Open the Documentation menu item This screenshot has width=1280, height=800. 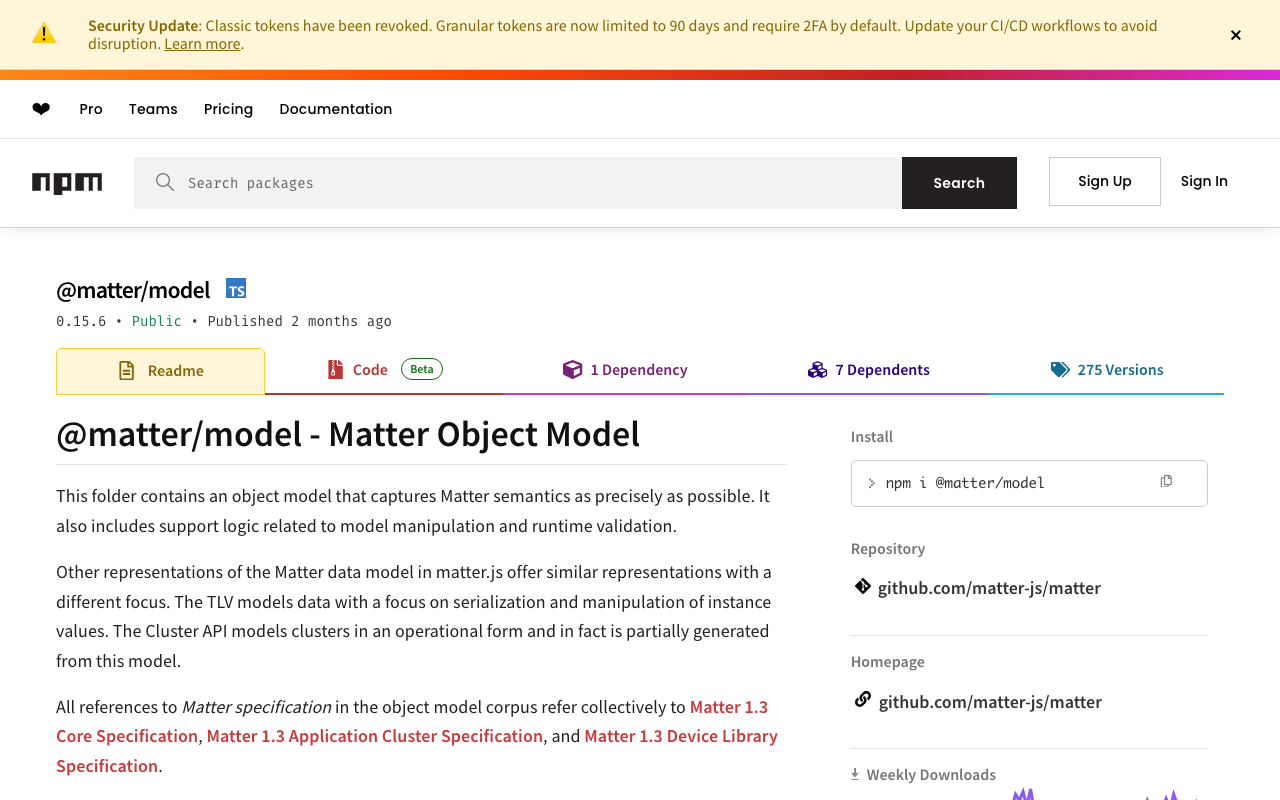click(x=335, y=109)
